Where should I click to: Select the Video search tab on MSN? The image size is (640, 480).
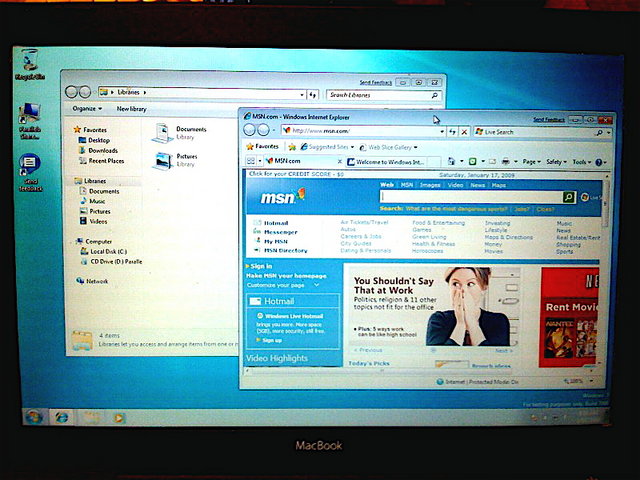455,185
